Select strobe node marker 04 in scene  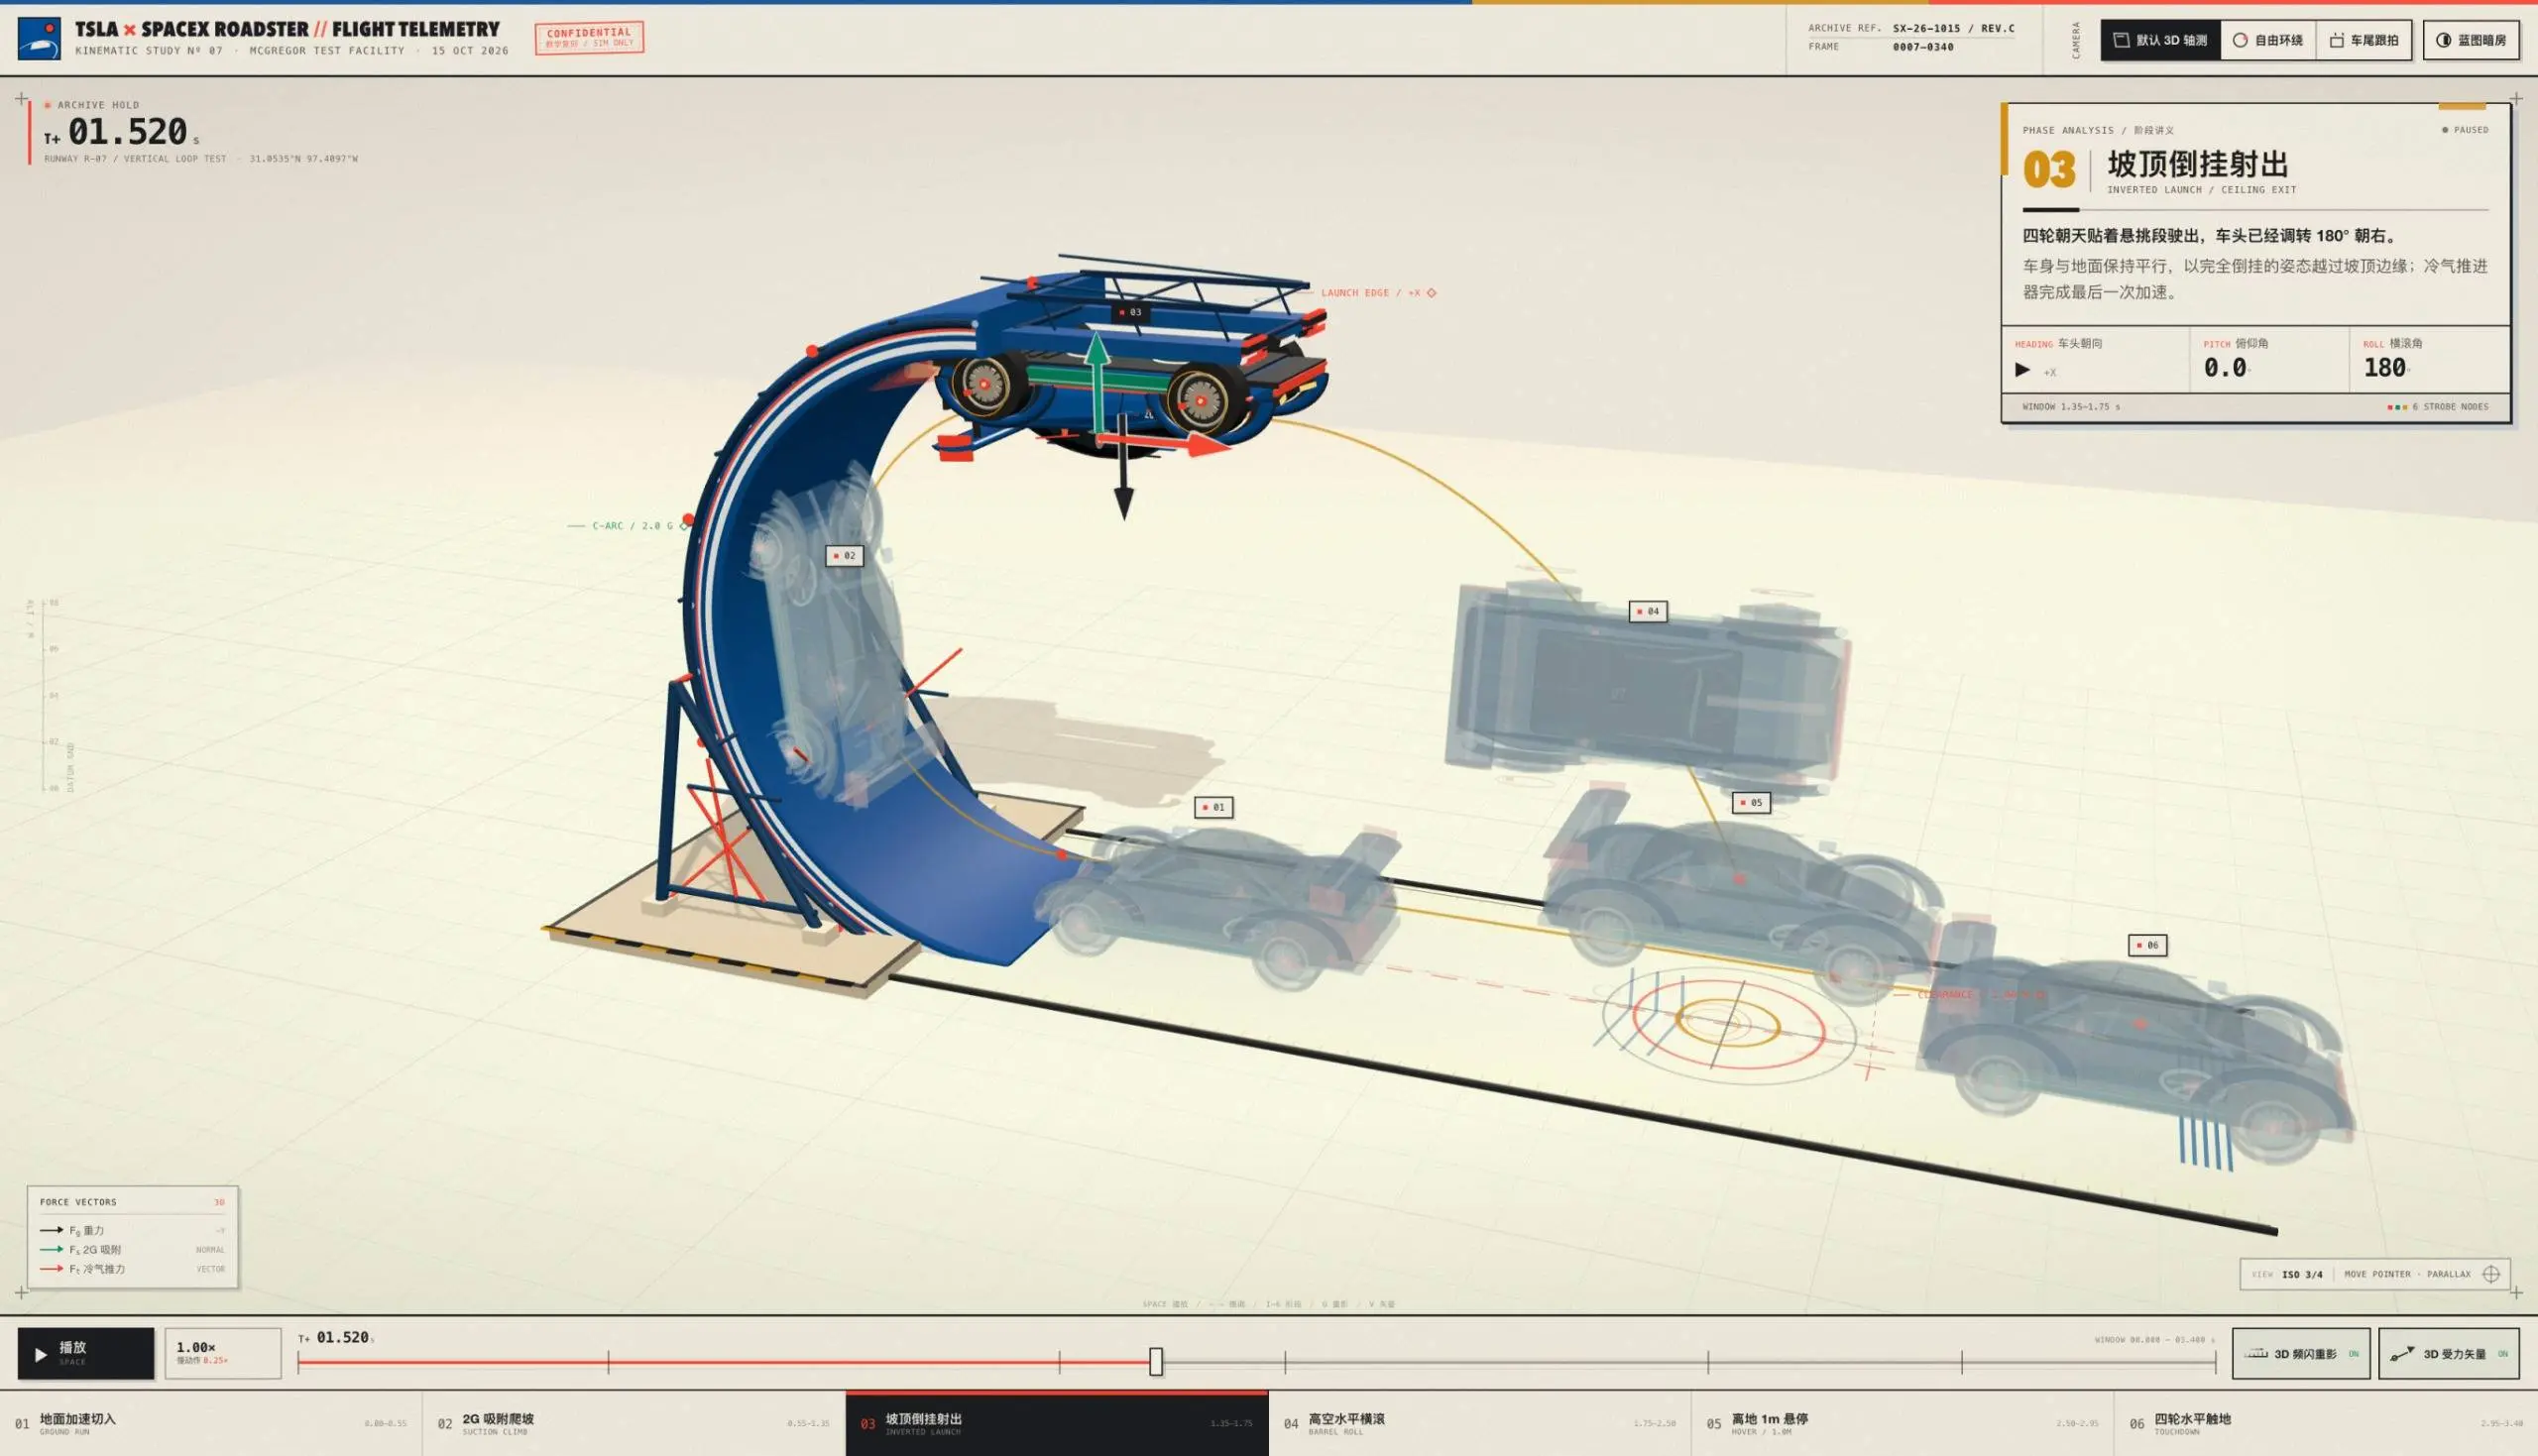1648,611
